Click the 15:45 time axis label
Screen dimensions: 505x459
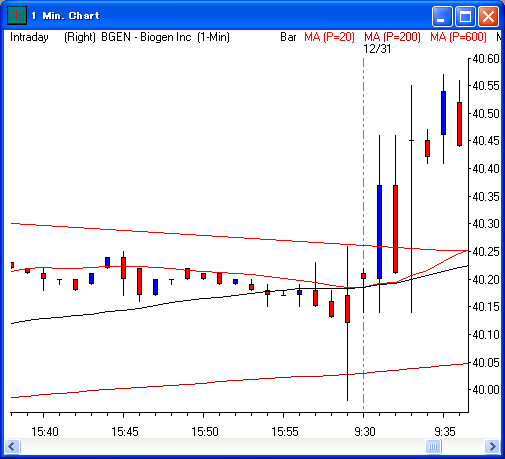coord(125,432)
